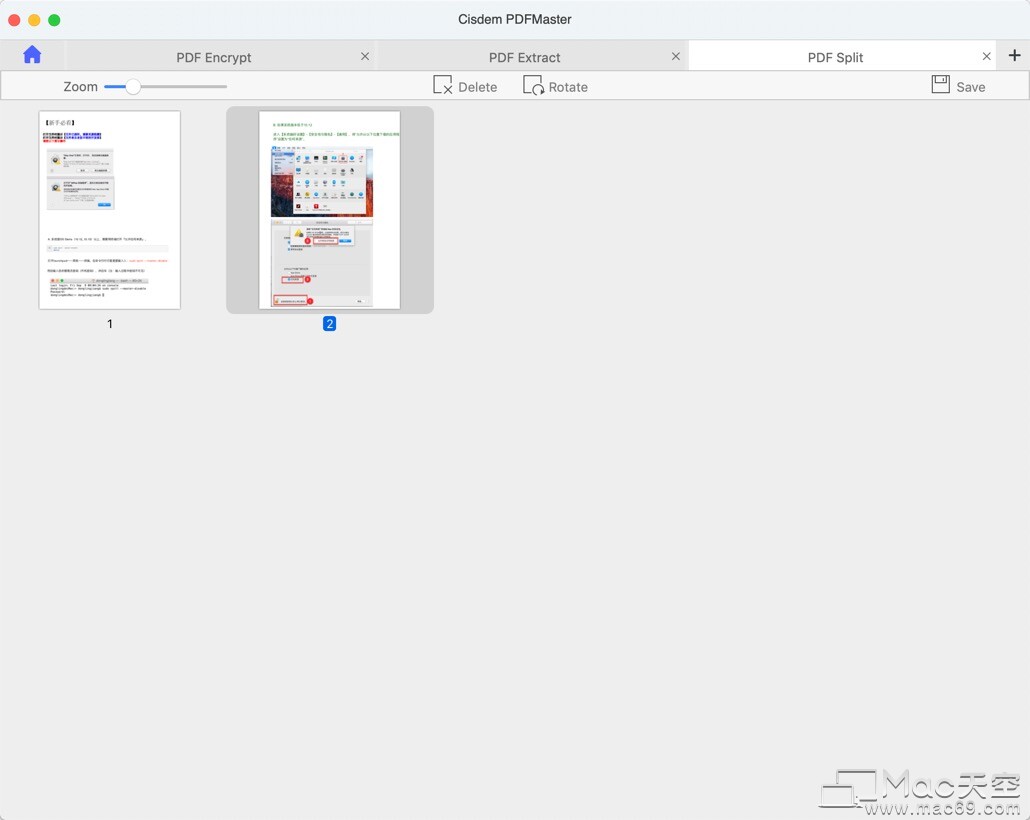Click the Save text button
This screenshot has width=1030, height=820.
point(971,87)
